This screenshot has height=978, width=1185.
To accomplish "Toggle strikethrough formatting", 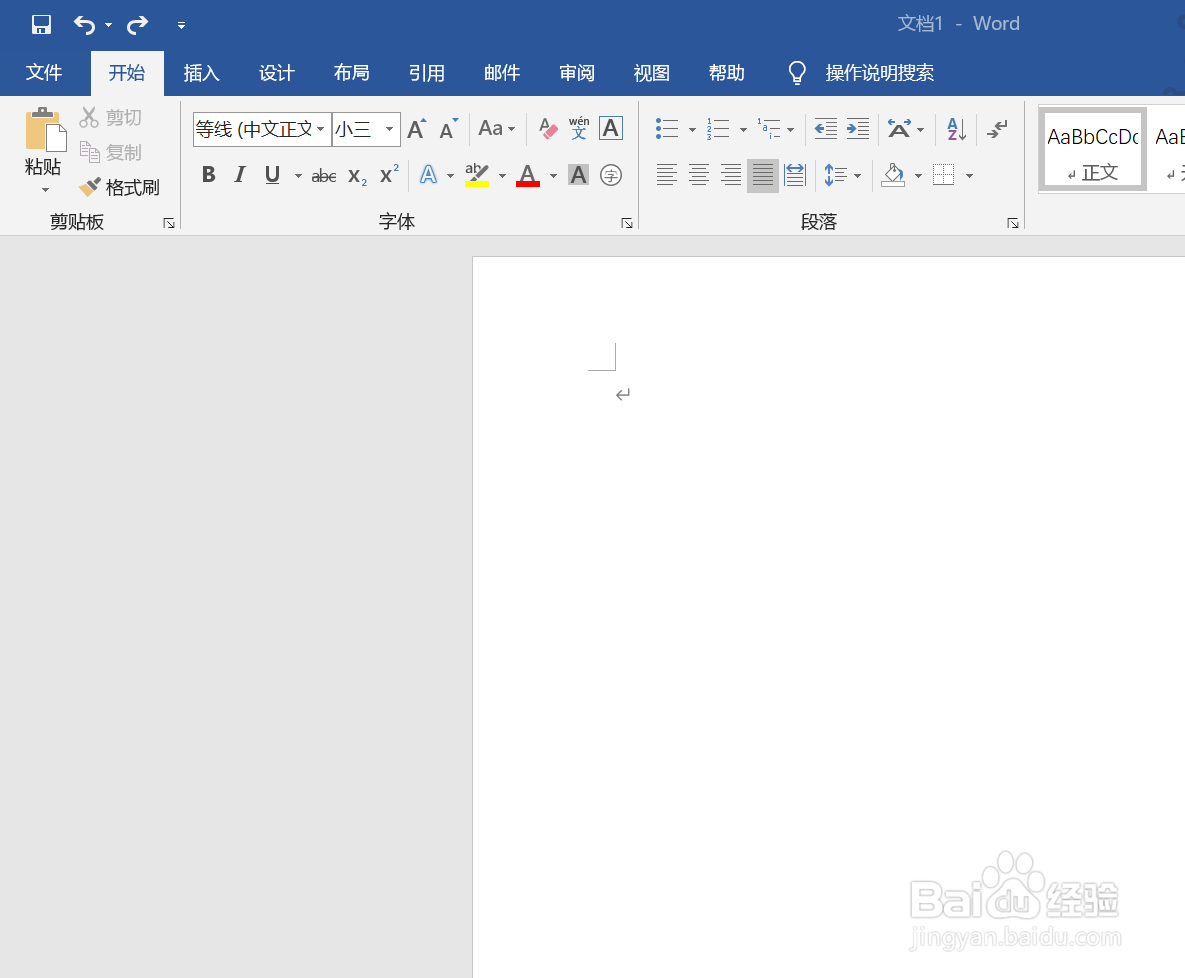I will 323,176.
